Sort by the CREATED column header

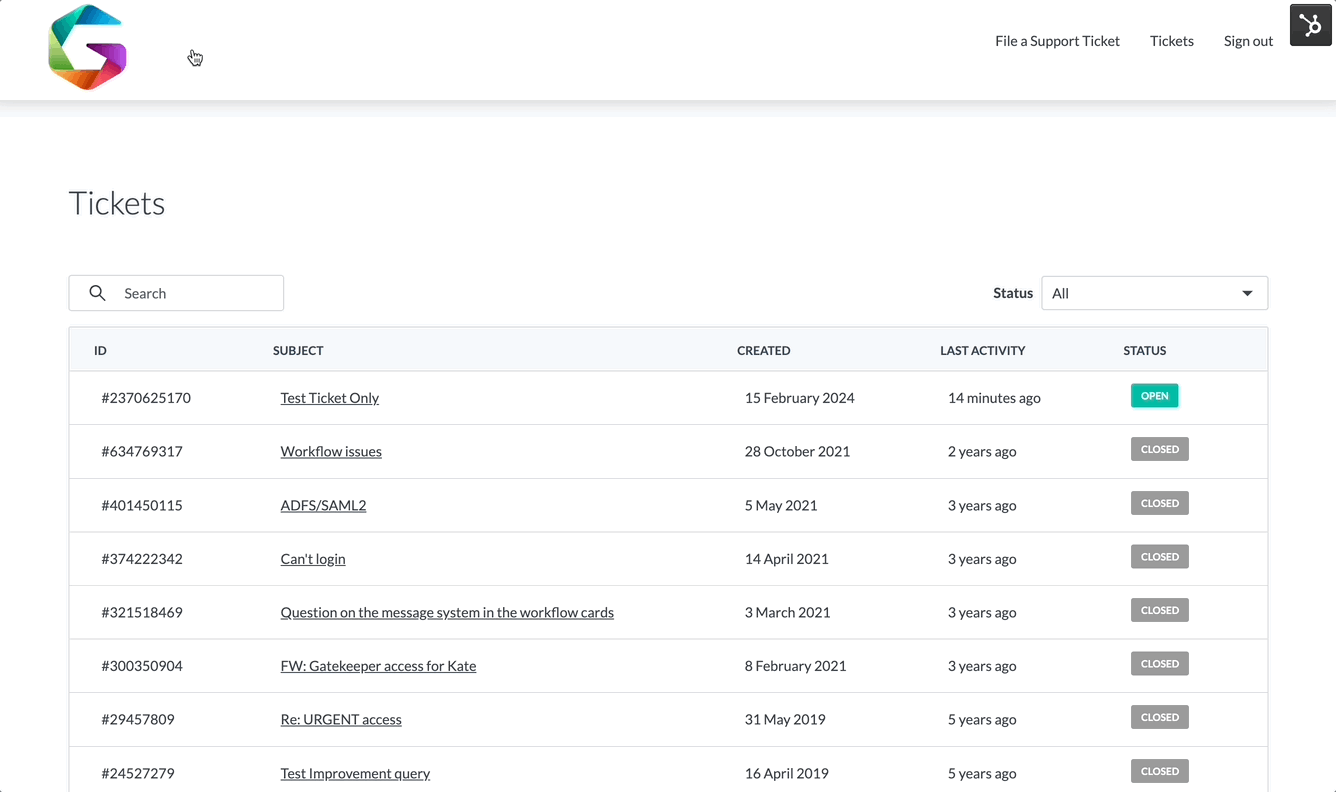[764, 350]
